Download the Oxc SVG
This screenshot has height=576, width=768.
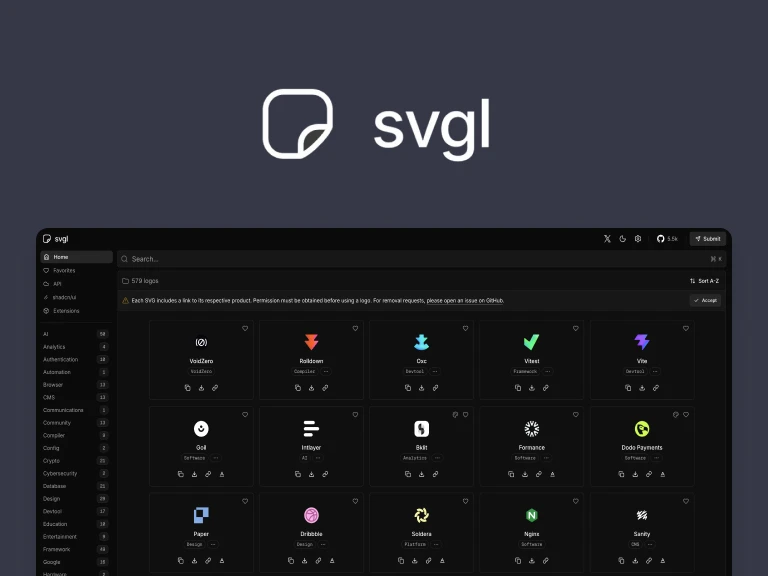[422, 387]
